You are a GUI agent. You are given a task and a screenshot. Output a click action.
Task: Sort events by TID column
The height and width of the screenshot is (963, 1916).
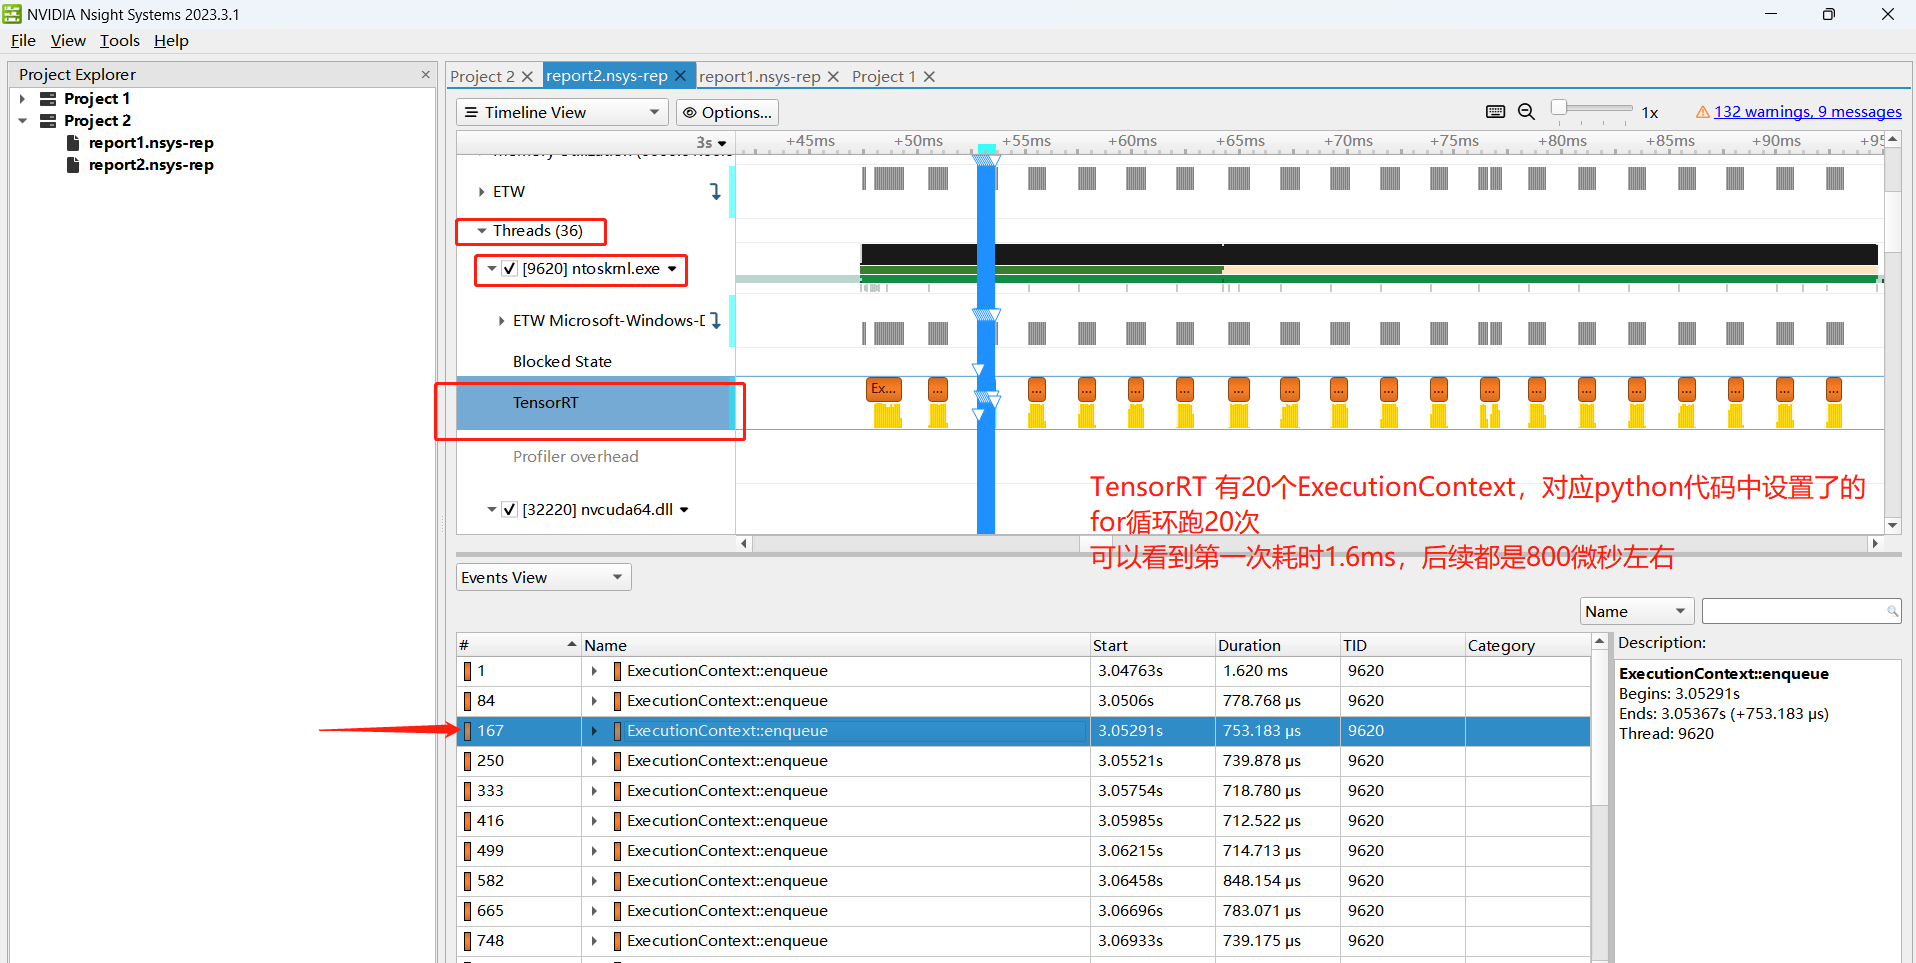coord(1402,646)
